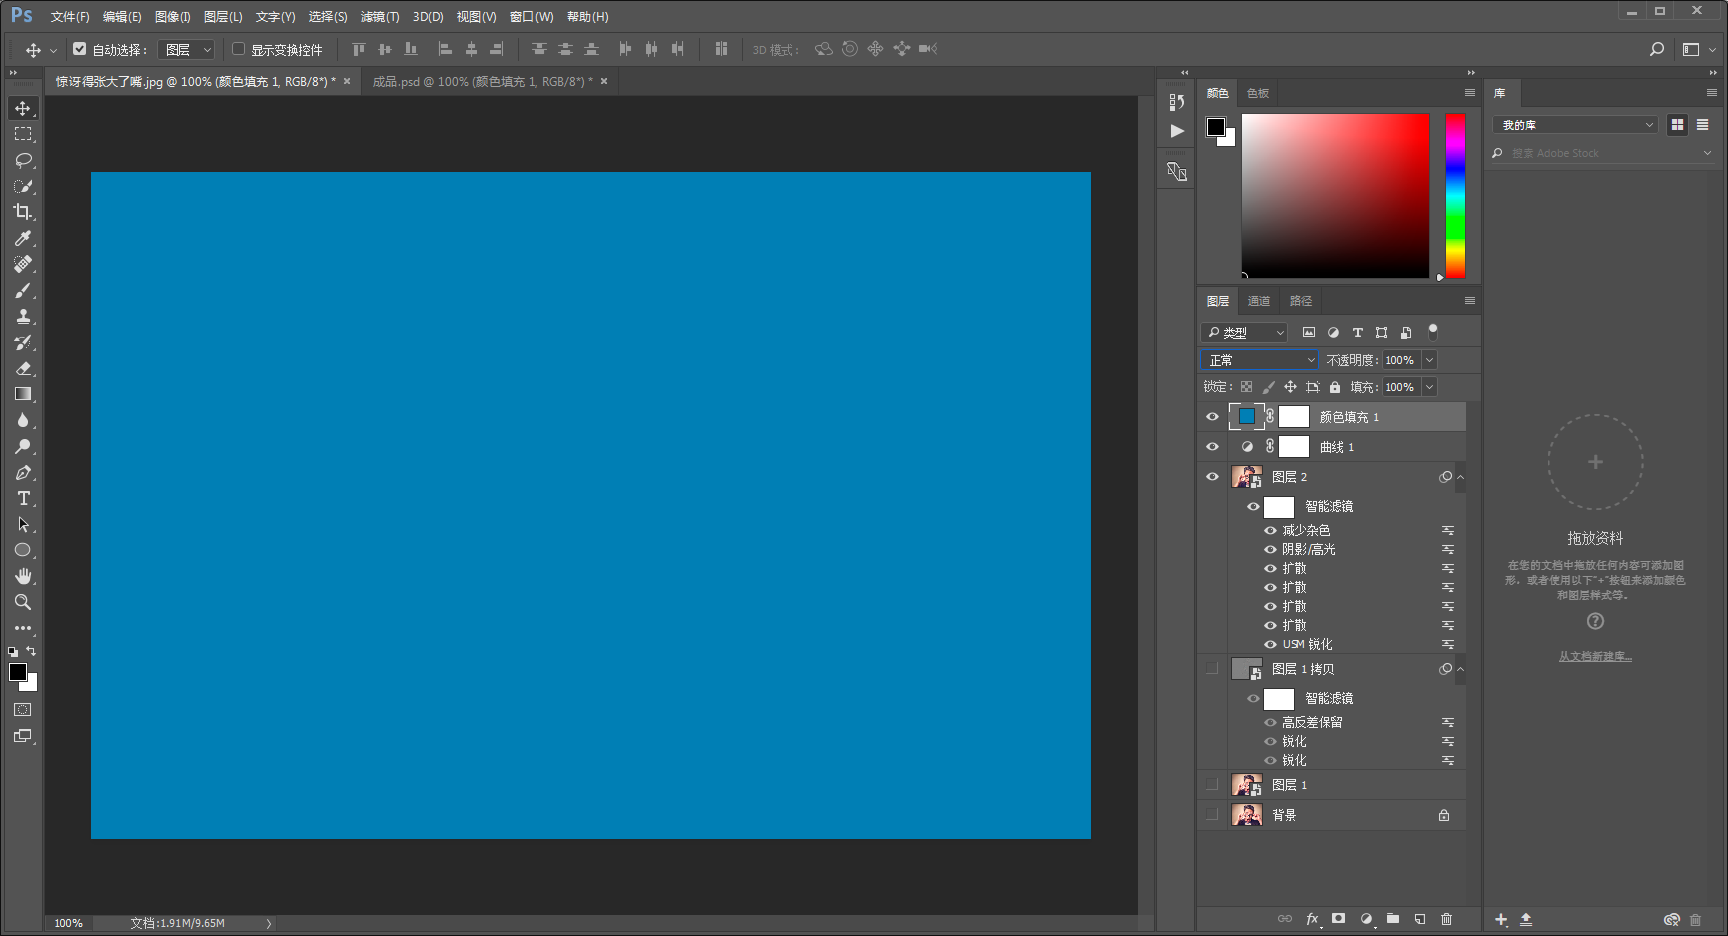Open the search icon in options bar
The height and width of the screenshot is (936, 1728).
(x=1657, y=49)
